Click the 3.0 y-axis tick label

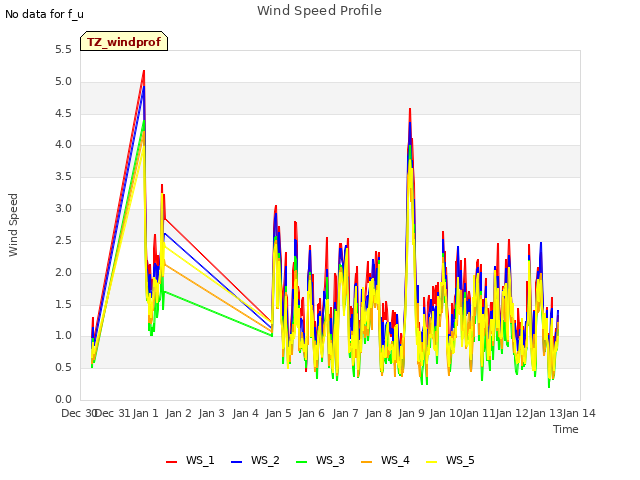click(x=63, y=209)
